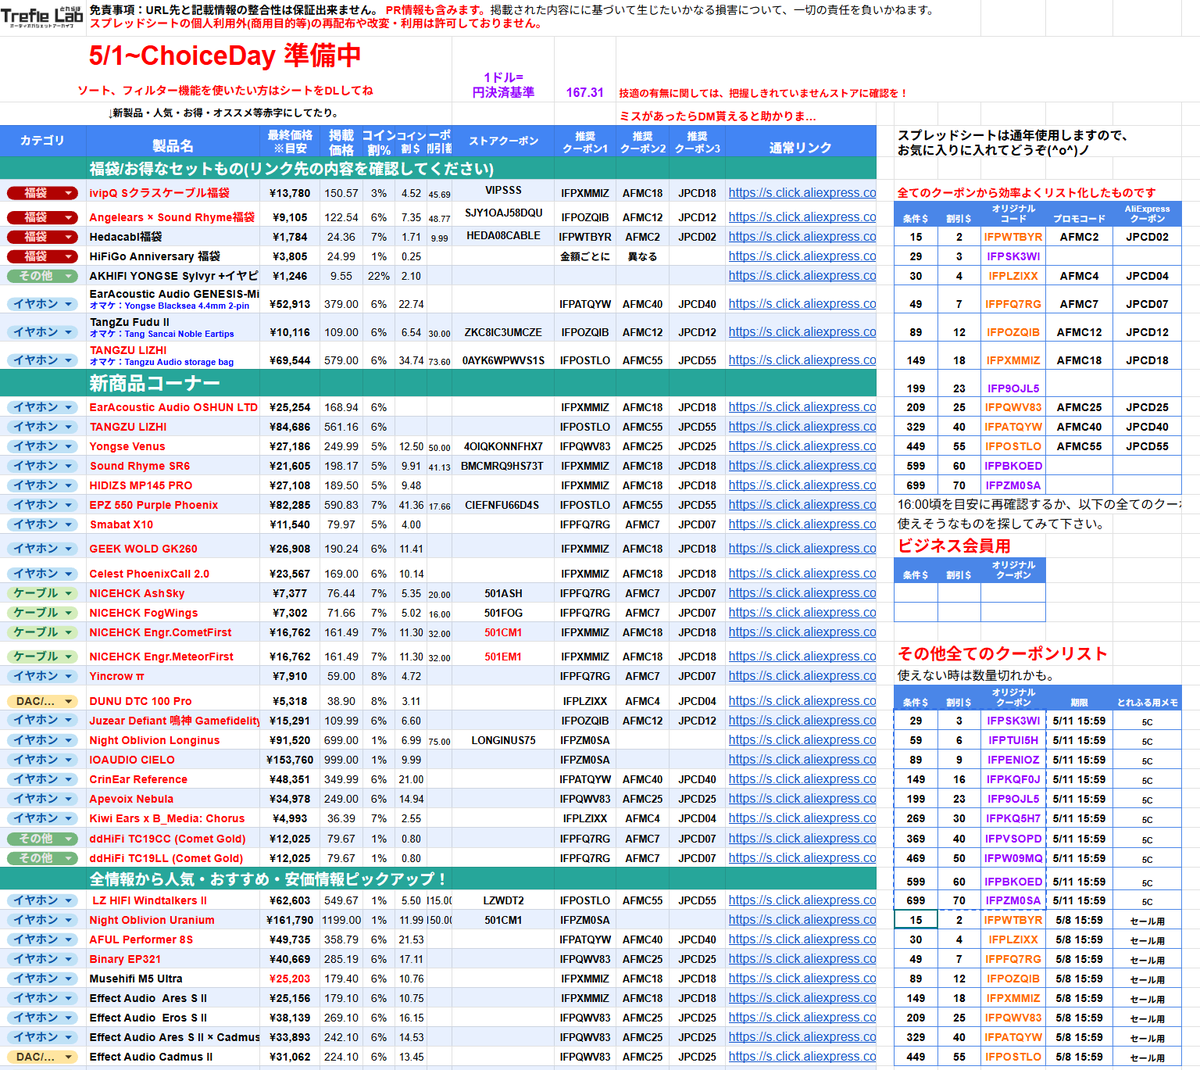
Task: Open AliExpress link for Celest PhoenixCall 2.0
Action: (x=802, y=574)
